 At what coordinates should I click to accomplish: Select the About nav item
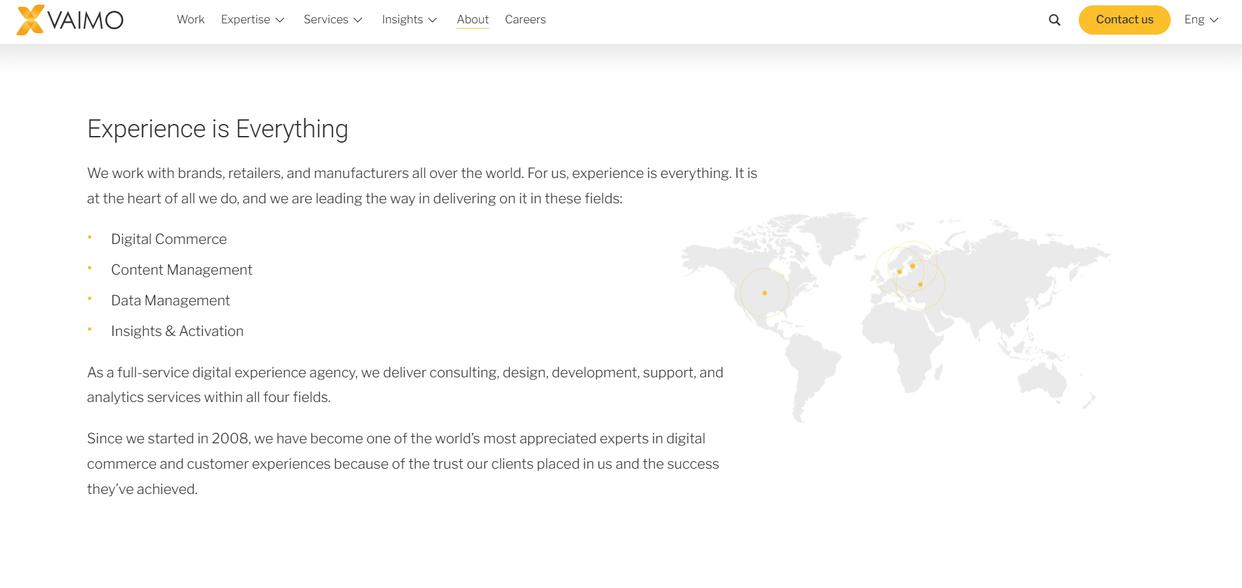pyautogui.click(x=472, y=20)
